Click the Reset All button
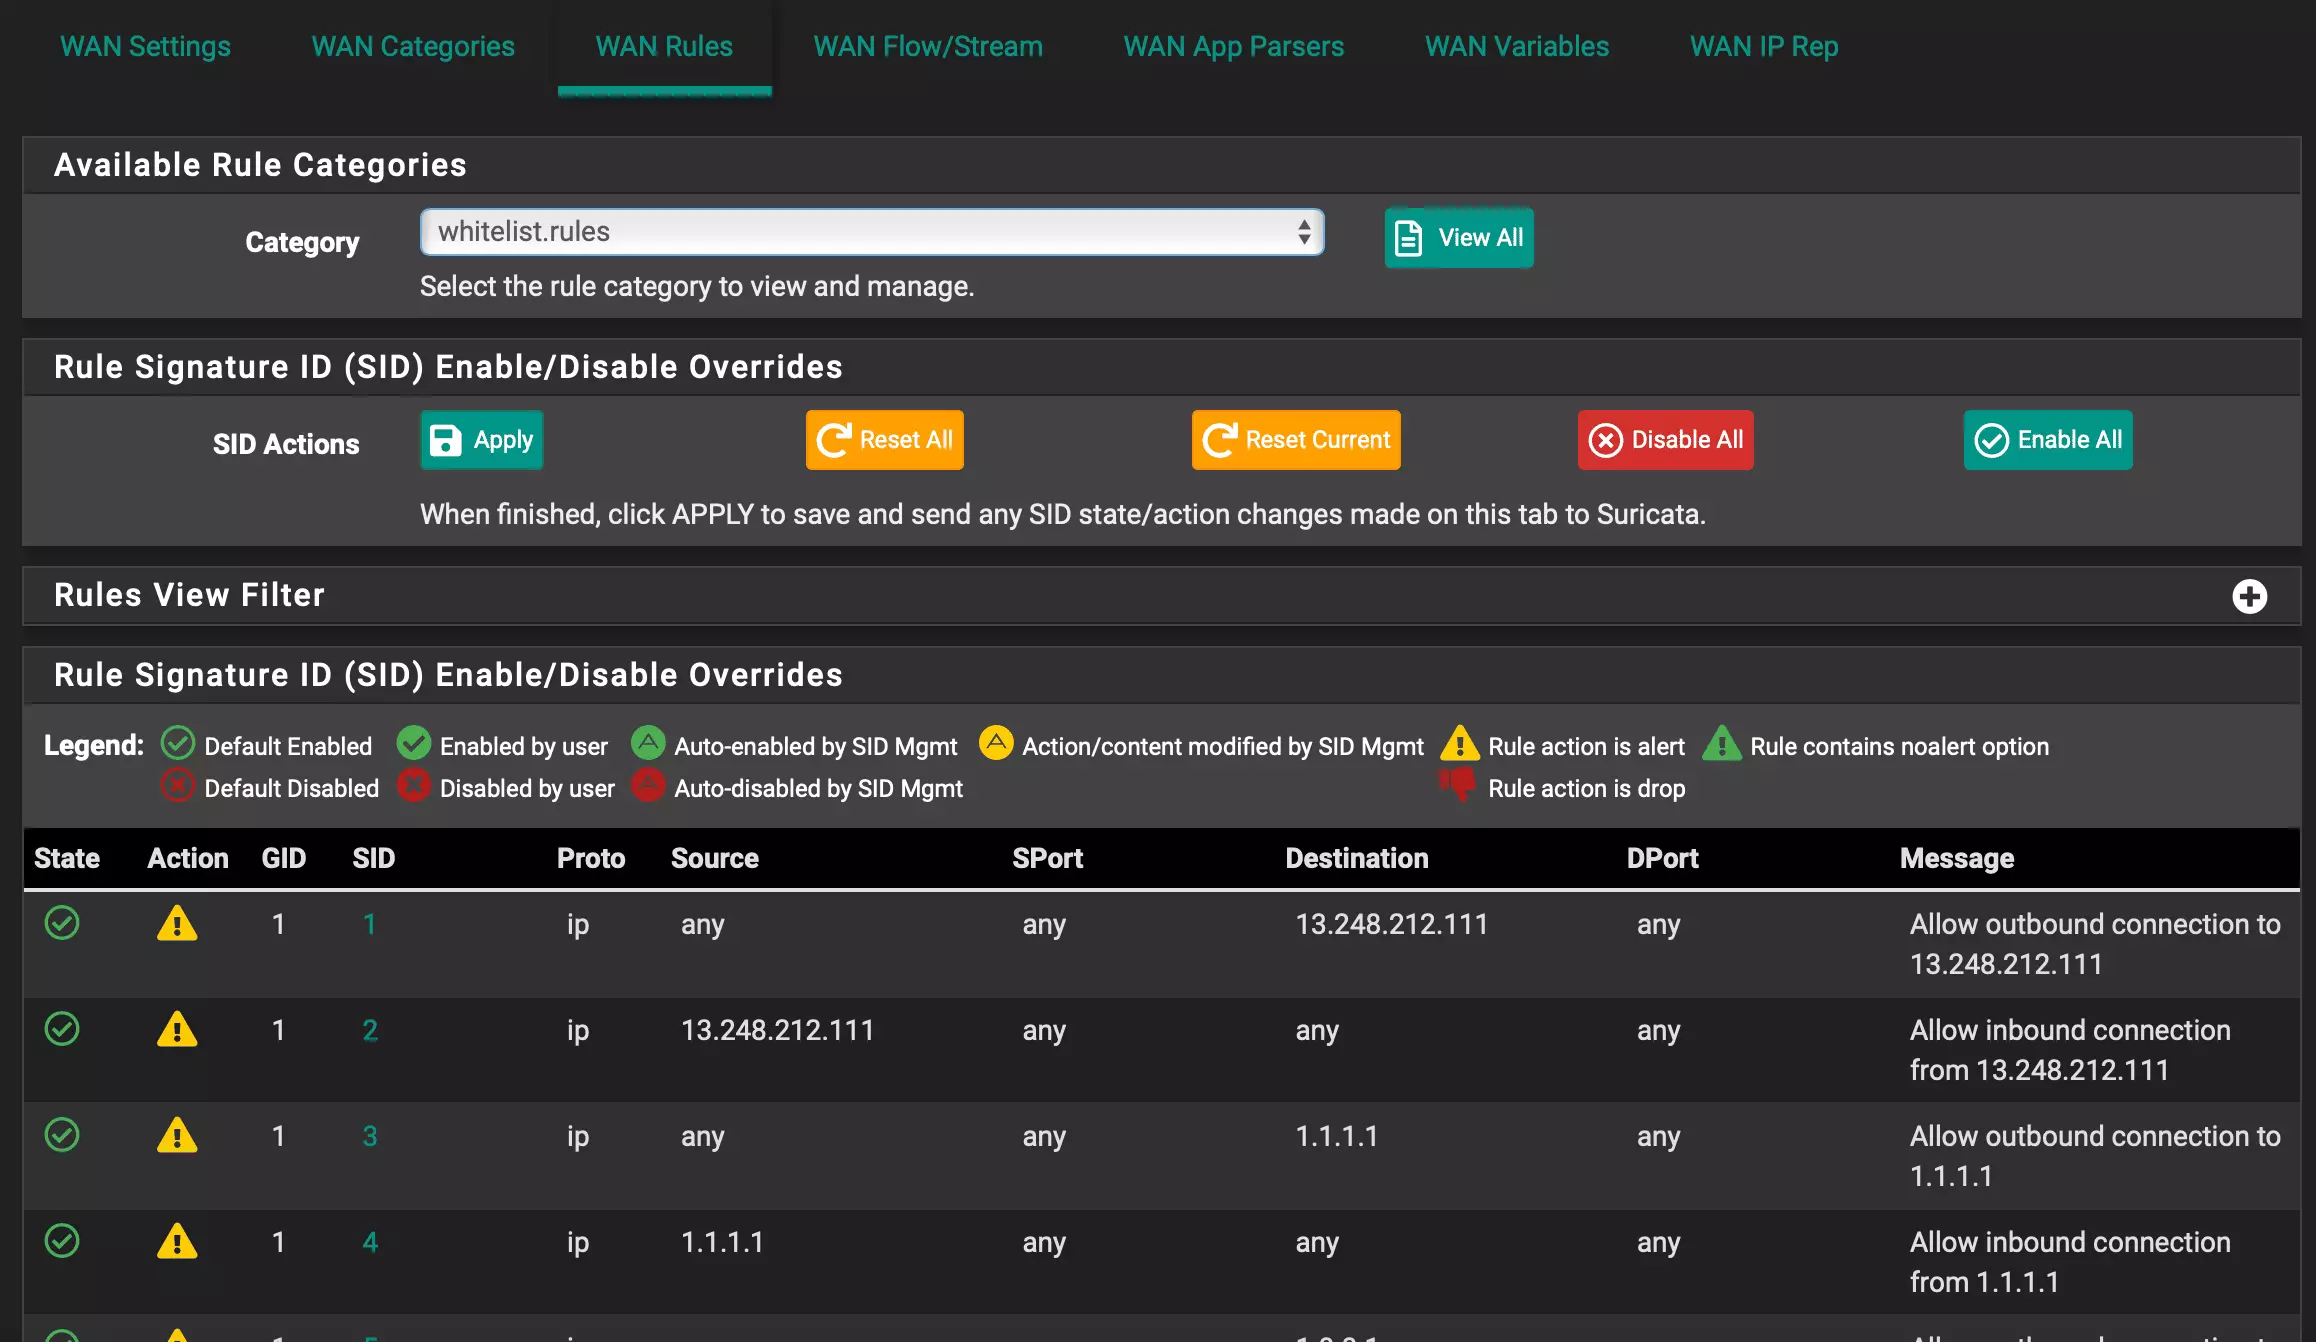The image size is (2316, 1342). pyautogui.click(x=884, y=440)
